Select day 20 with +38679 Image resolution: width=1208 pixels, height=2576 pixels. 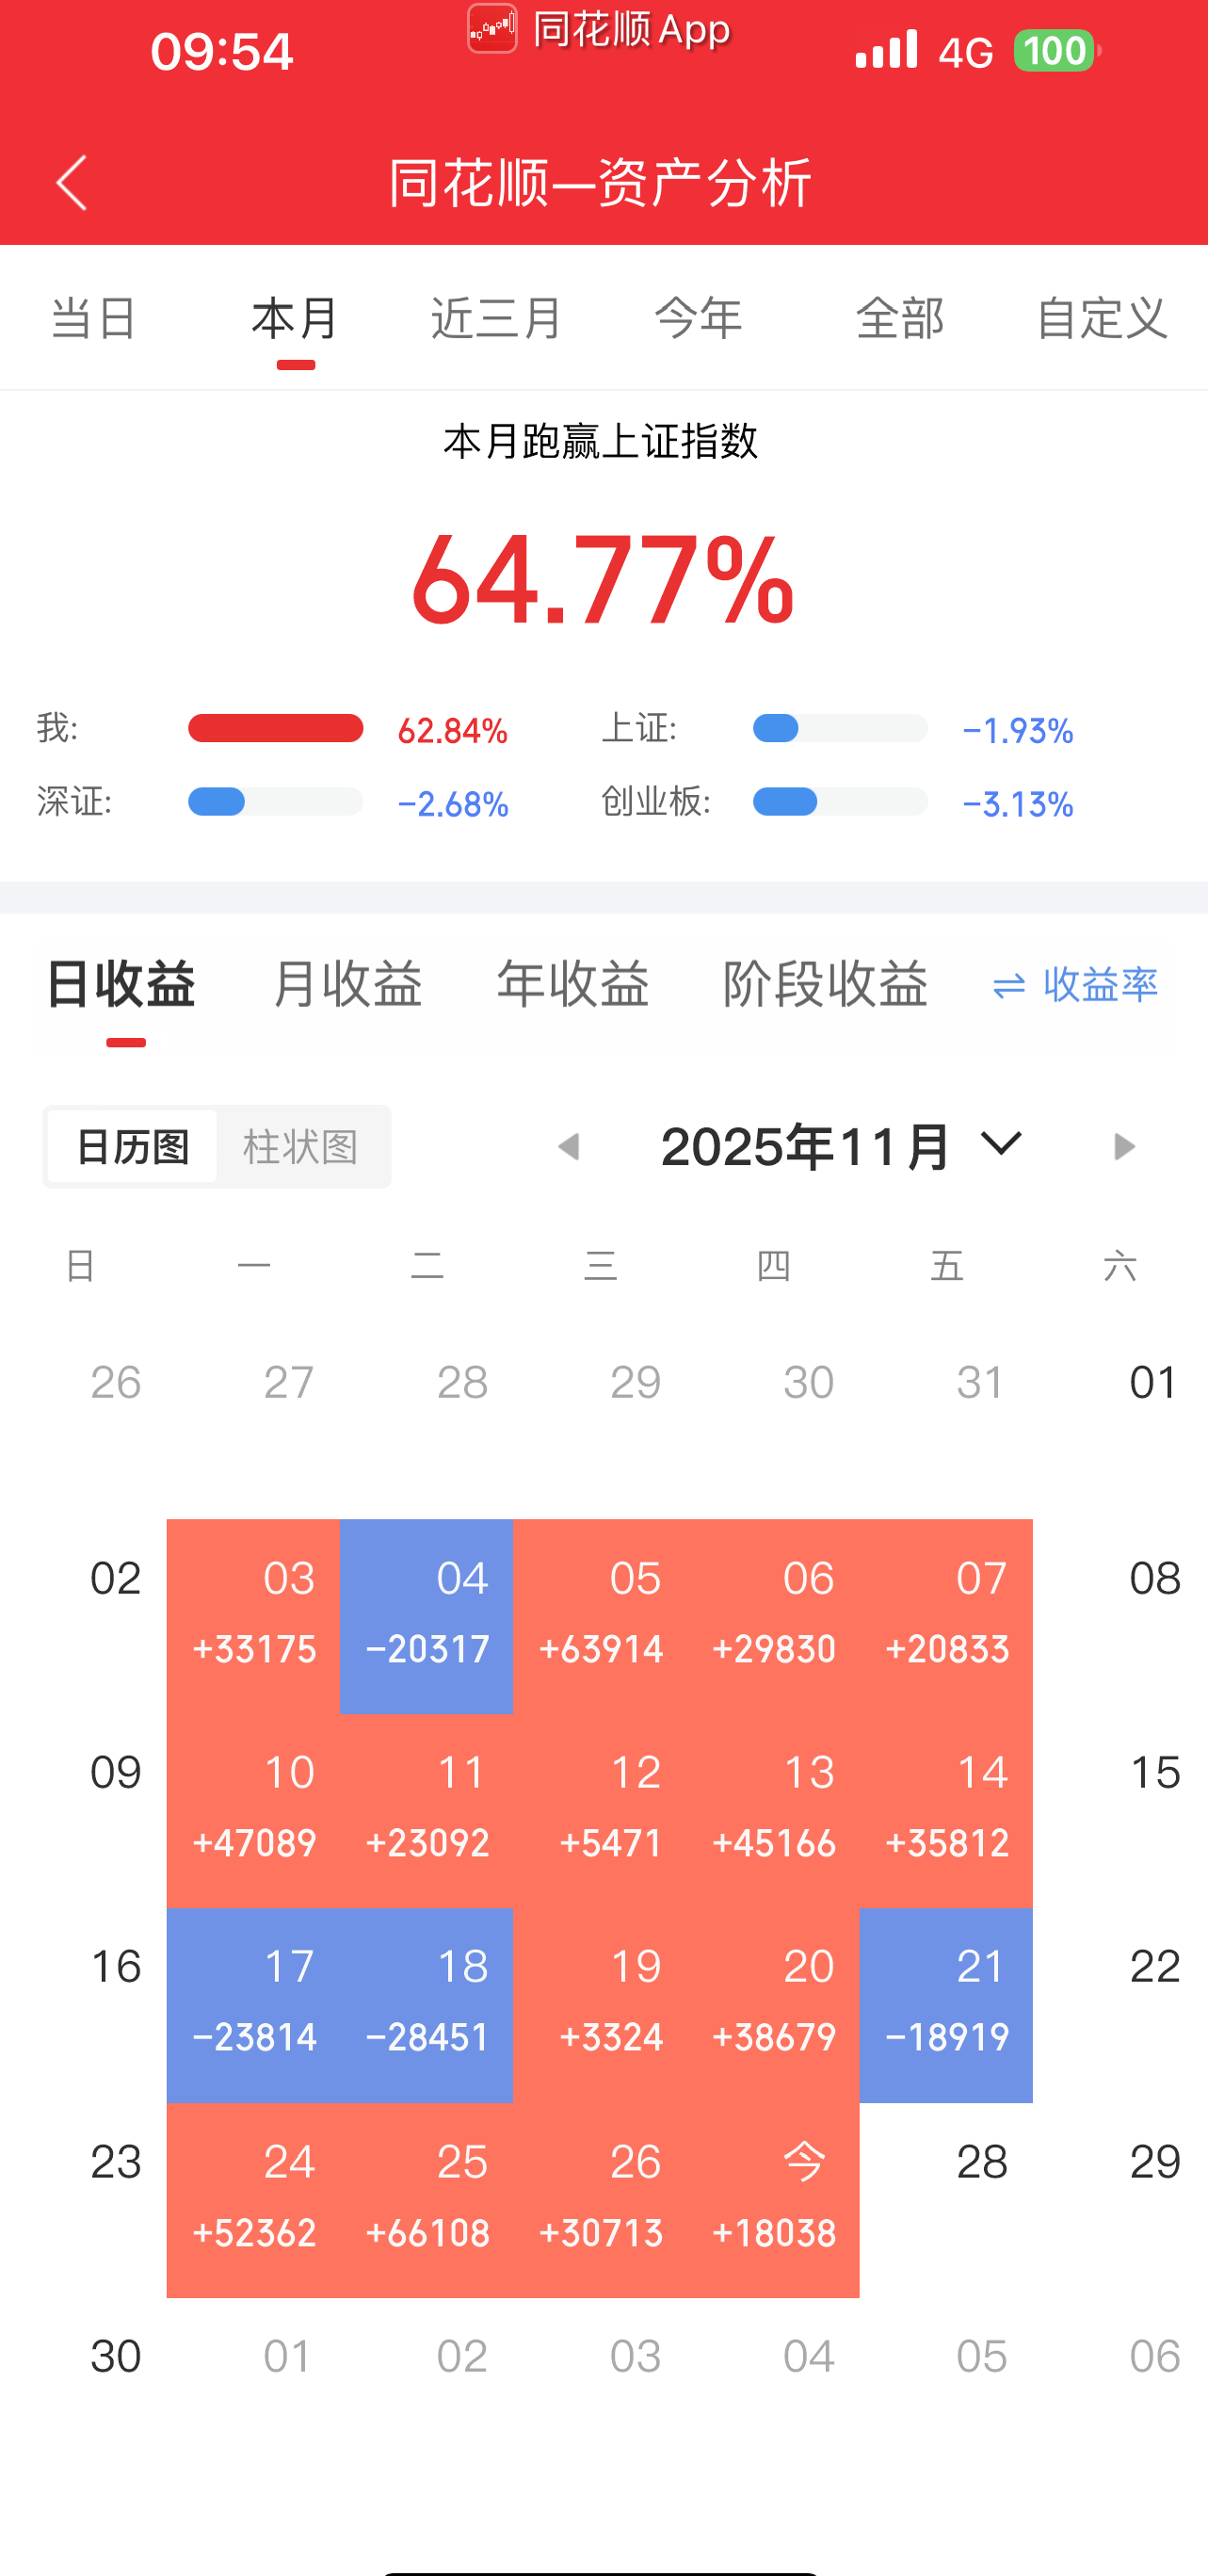tap(773, 2005)
